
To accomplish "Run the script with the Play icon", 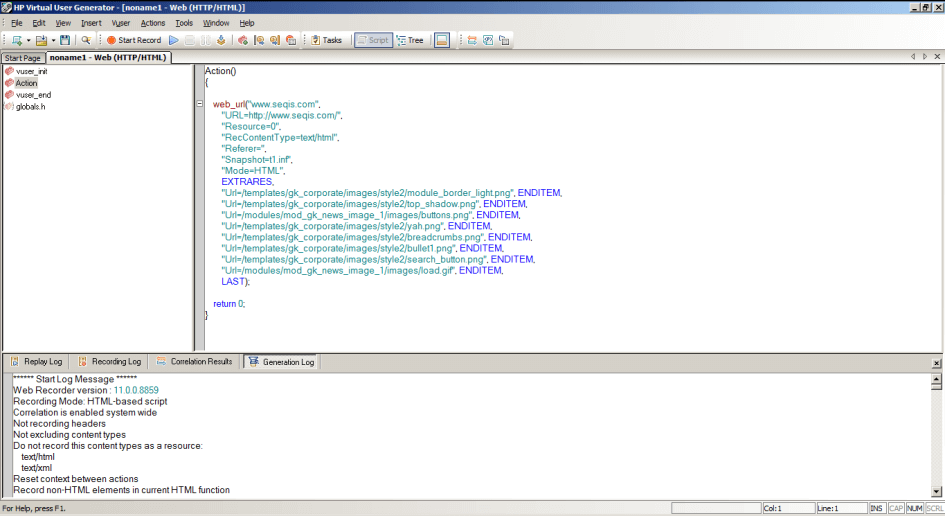I will 173,40.
